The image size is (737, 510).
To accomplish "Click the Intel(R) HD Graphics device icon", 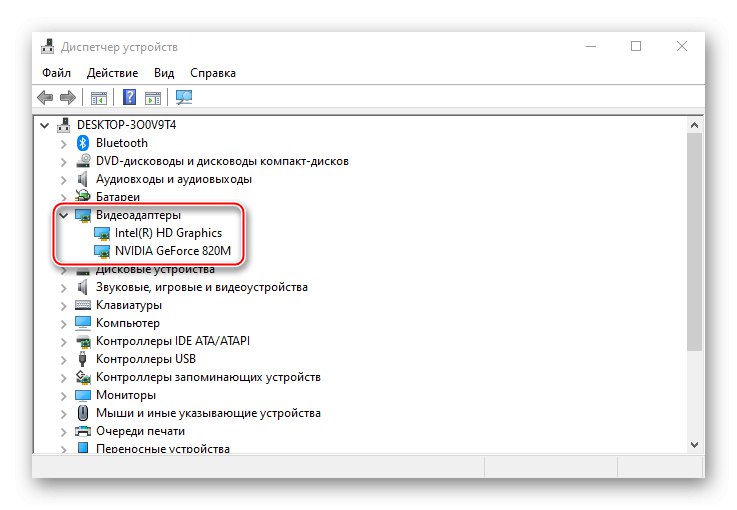I will pos(102,233).
